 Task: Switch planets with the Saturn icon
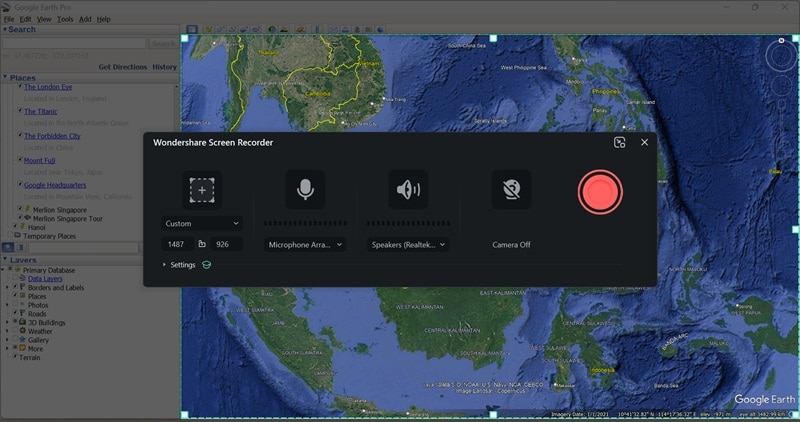pyautogui.click(x=301, y=30)
